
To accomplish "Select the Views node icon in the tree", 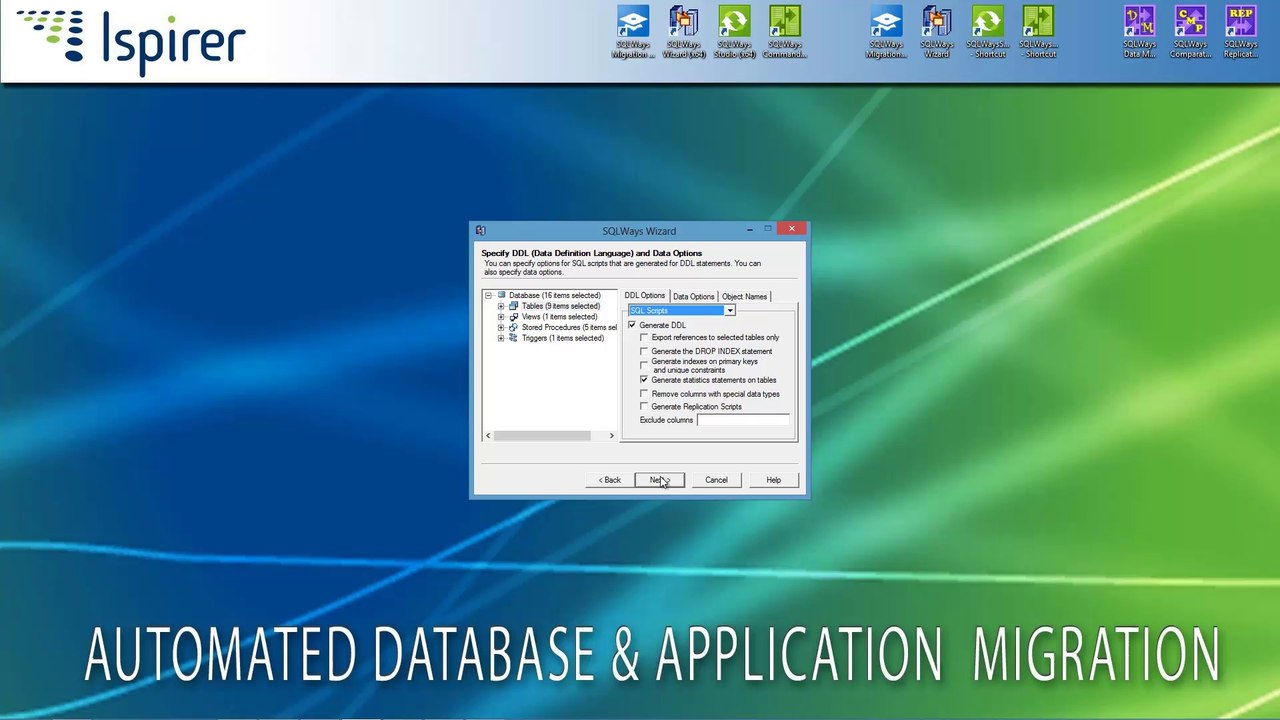I will 514,317.
